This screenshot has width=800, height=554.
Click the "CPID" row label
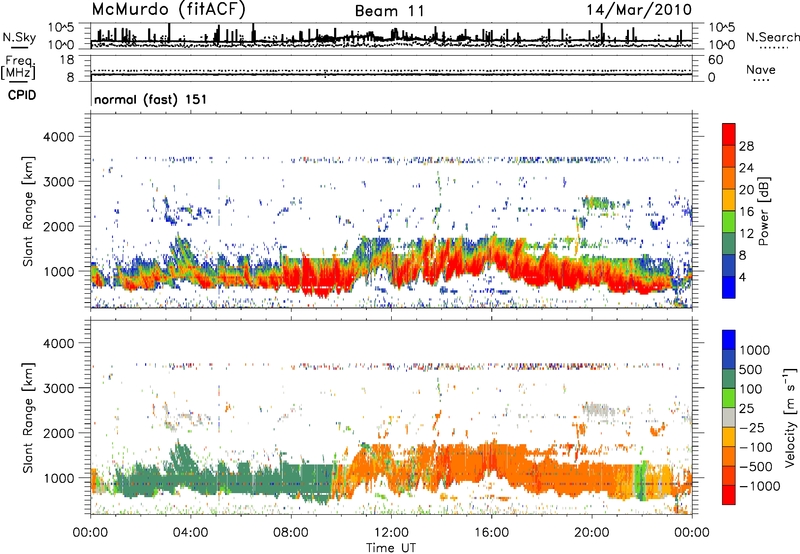click(22, 95)
